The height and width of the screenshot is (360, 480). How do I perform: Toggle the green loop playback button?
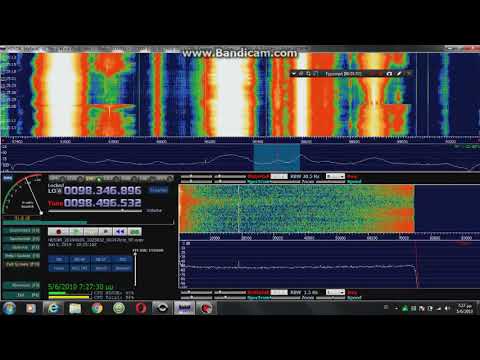135,231
